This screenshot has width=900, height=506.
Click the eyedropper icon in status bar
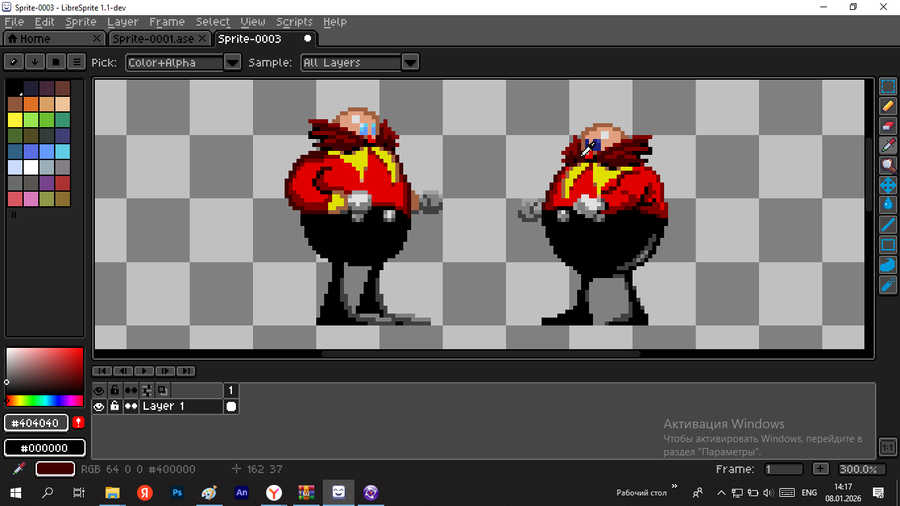click(18, 469)
